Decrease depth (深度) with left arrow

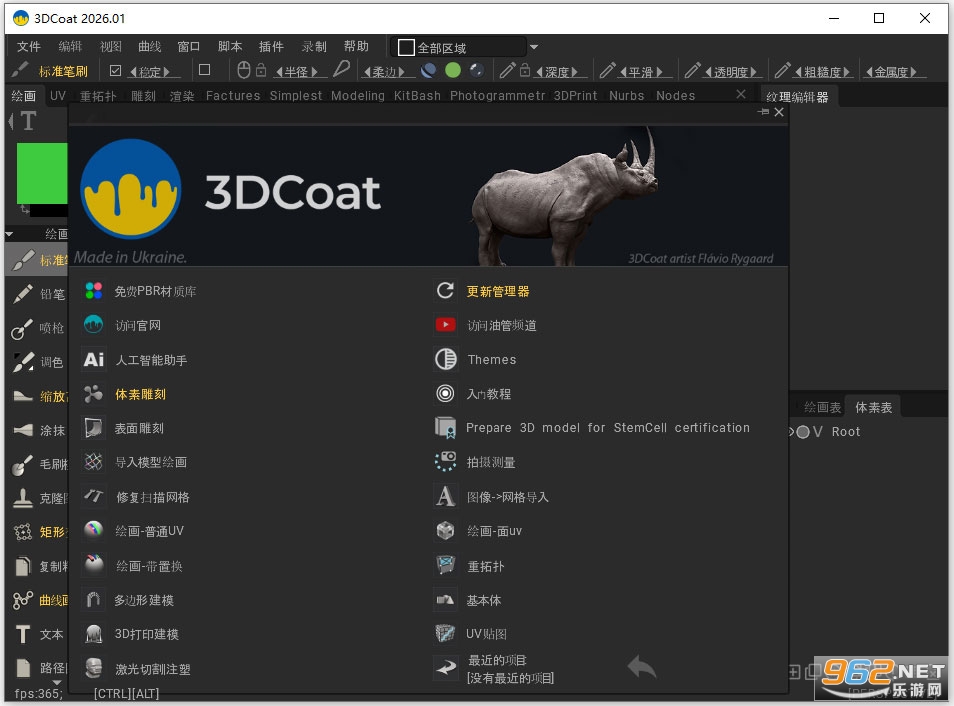[539, 72]
